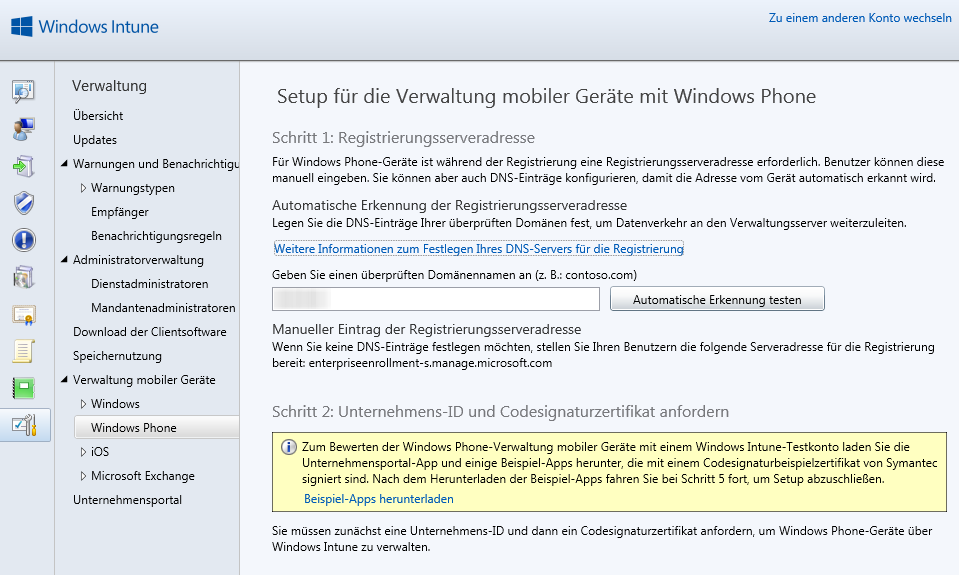Expand the Microsoft Exchange node arrow
This screenshot has width=959, height=575.
pos(83,476)
